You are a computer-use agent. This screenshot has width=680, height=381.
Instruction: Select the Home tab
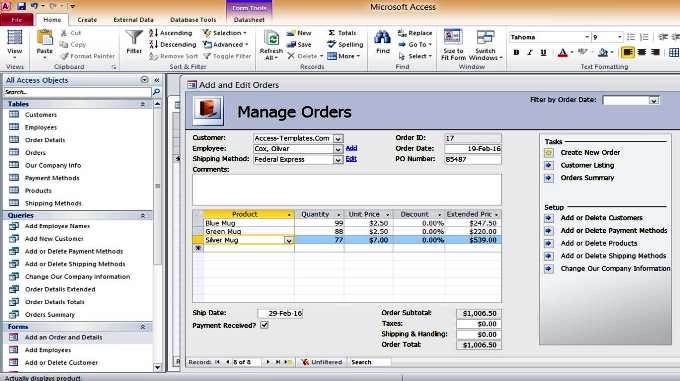pos(52,20)
